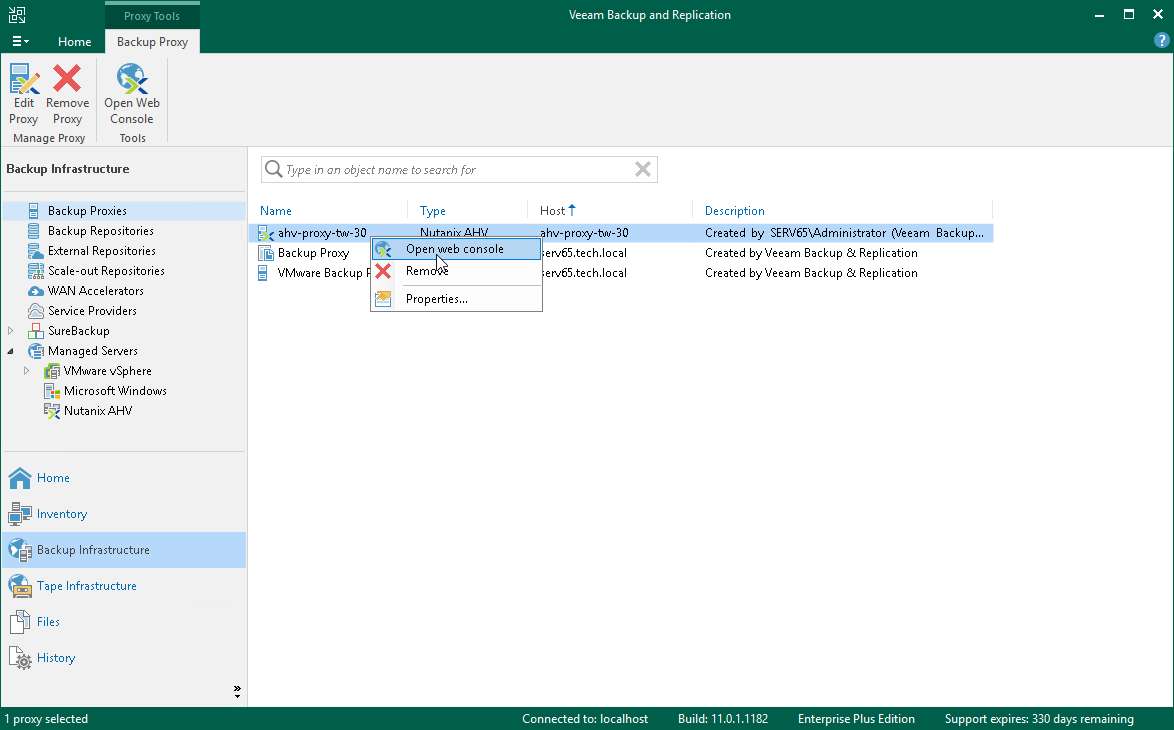Open the Inventory view link
Viewport: 1174px width, 730px height.
tap(62, 514)
